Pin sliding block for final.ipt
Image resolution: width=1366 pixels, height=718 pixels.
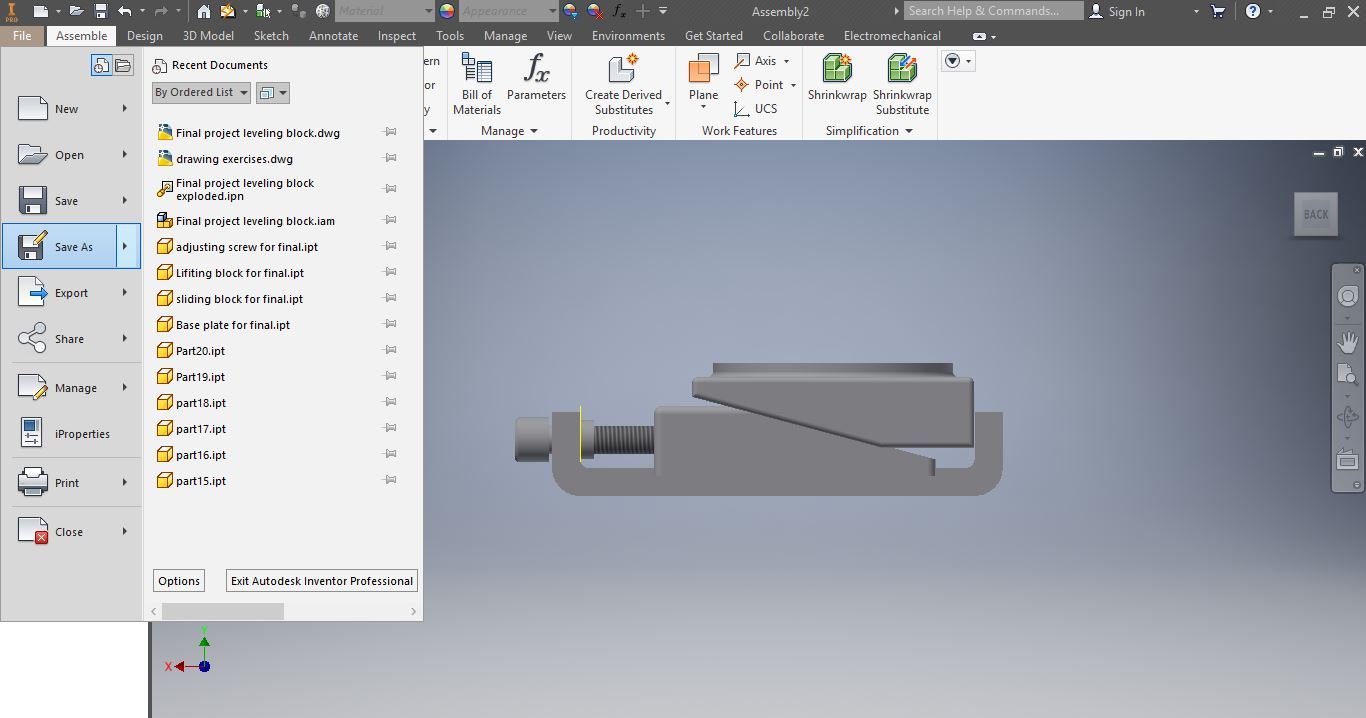(391, 298)
